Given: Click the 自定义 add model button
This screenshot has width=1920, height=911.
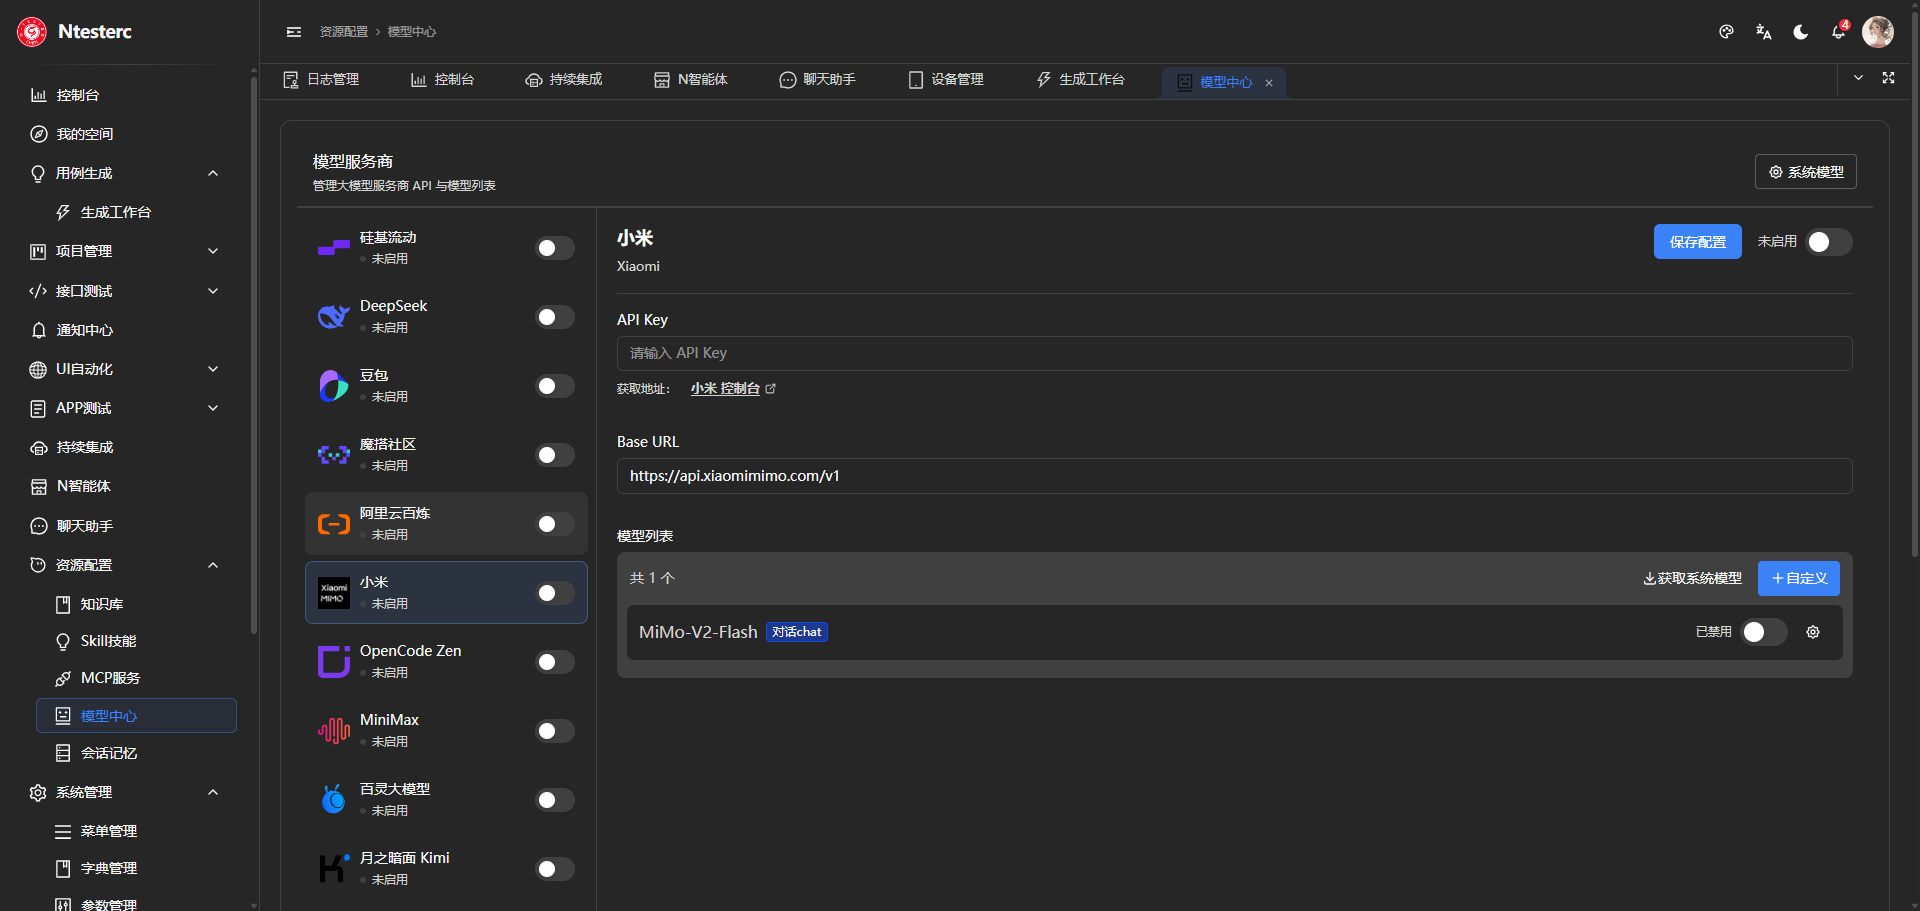Looking at the screenshot, I should (x=1799, y=578).
